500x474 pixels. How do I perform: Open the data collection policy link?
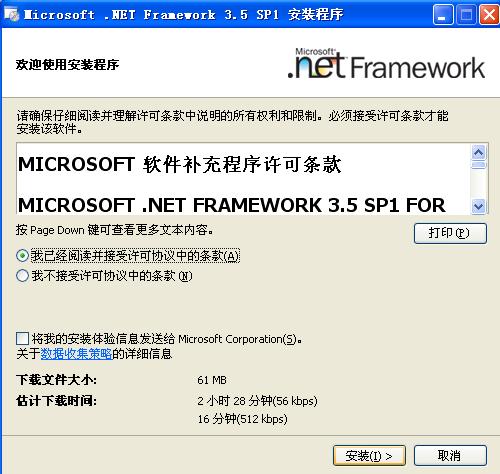click(76, 354)
